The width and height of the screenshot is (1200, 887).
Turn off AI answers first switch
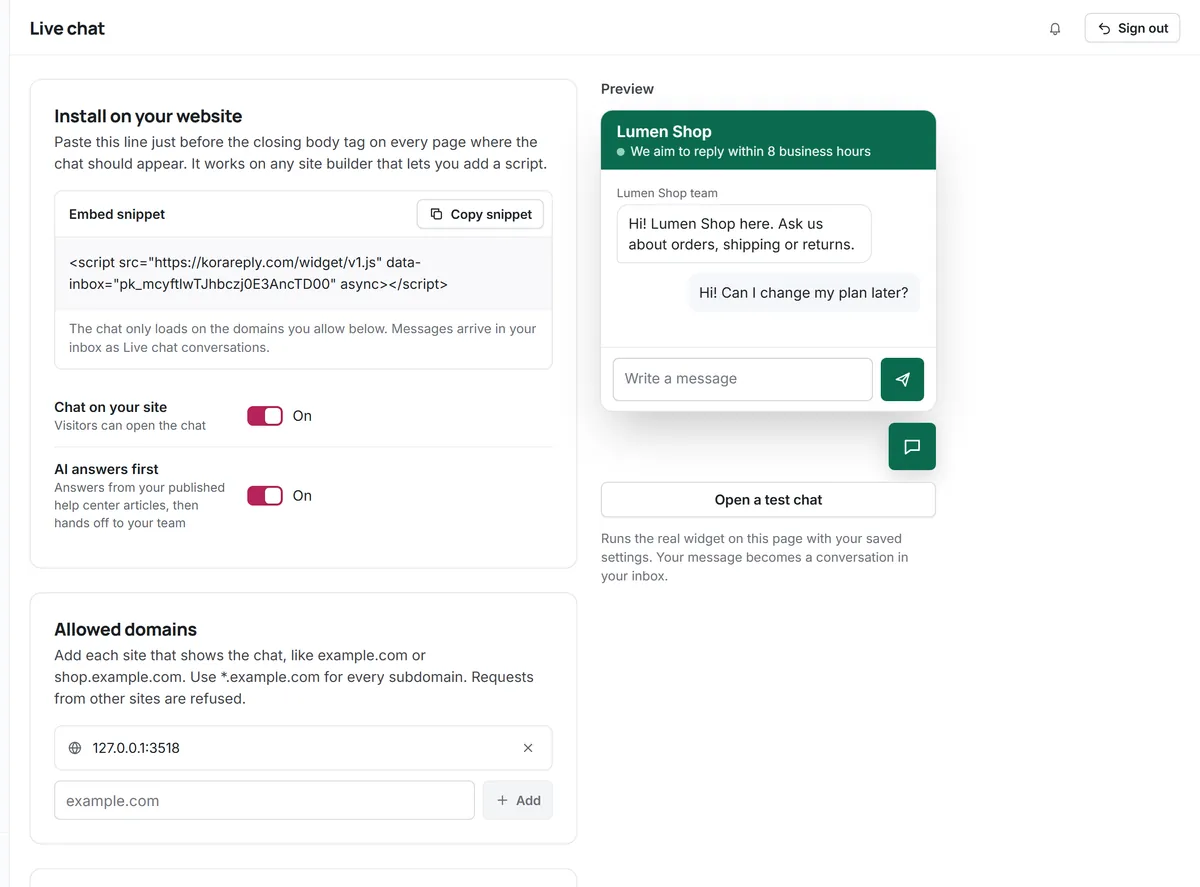pos(265,496)
